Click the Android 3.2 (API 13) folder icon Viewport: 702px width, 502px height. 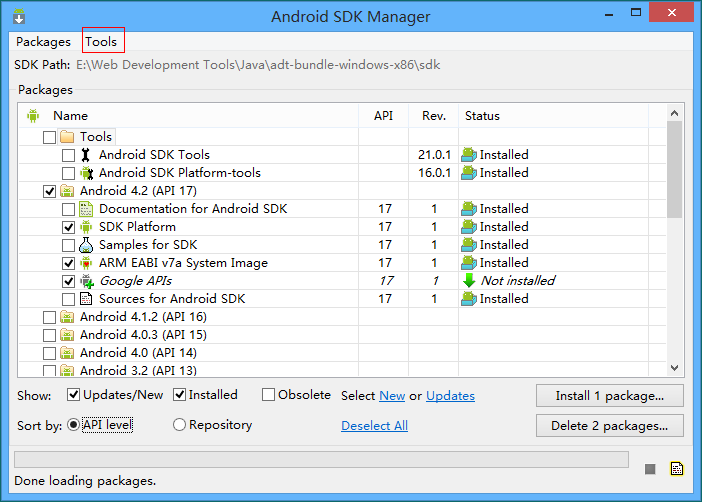click(67, 370)
